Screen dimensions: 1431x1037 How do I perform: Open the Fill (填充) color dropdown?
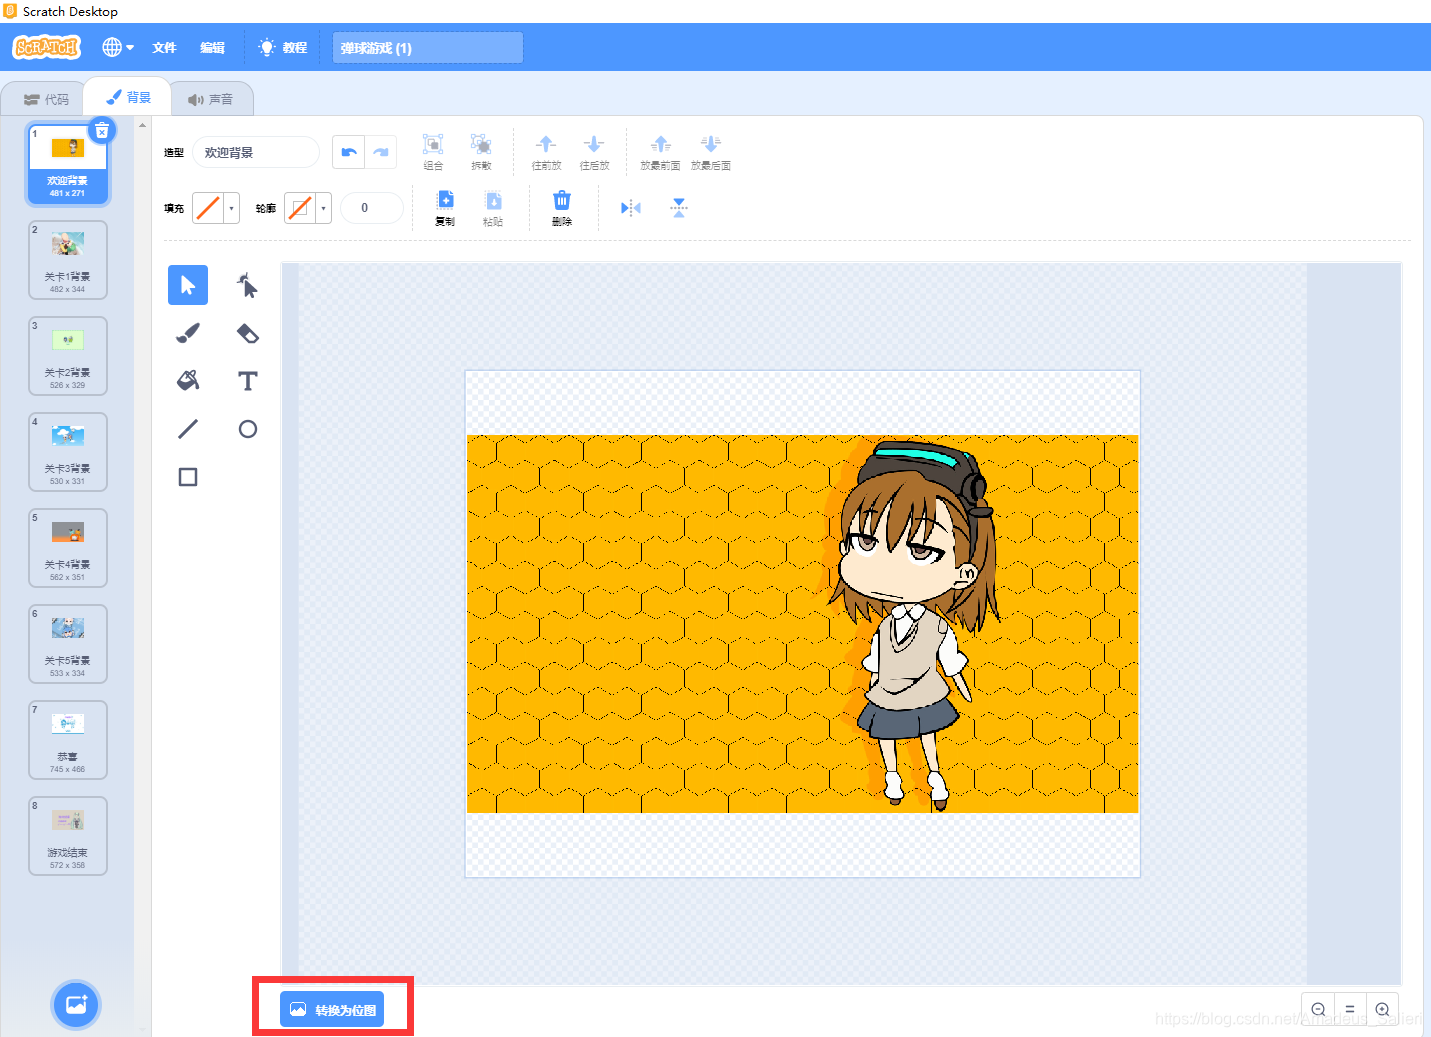[x=216, y=208]
